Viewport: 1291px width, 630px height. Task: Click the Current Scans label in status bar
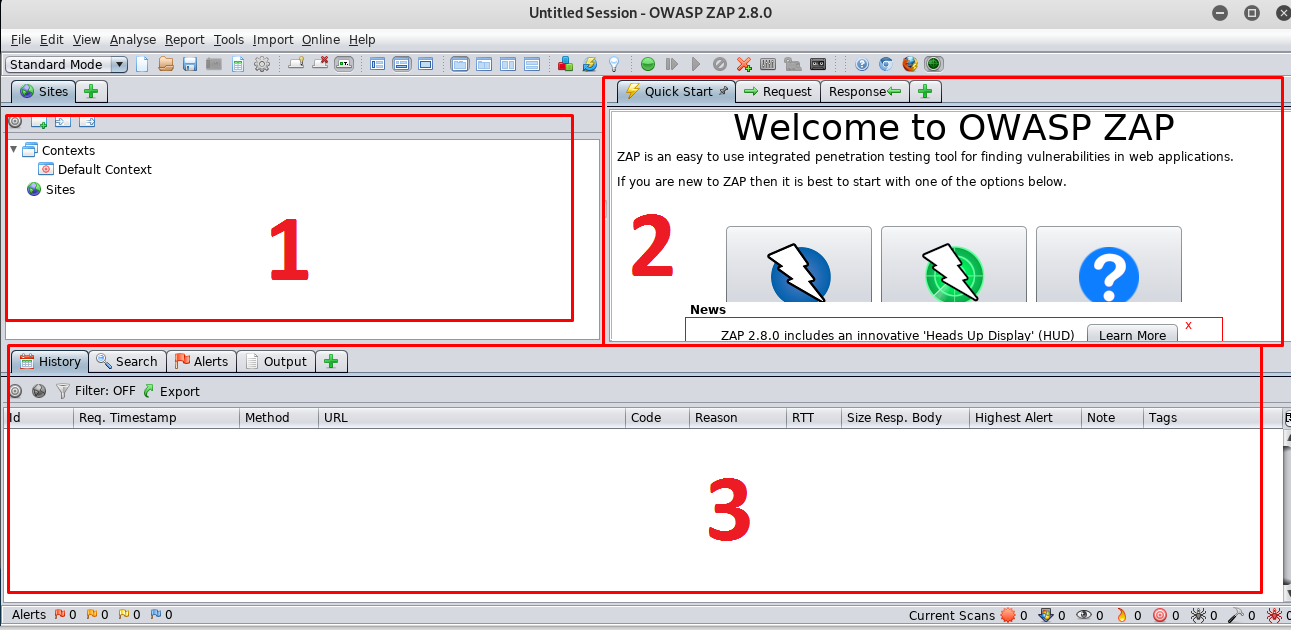coord(952,615)
